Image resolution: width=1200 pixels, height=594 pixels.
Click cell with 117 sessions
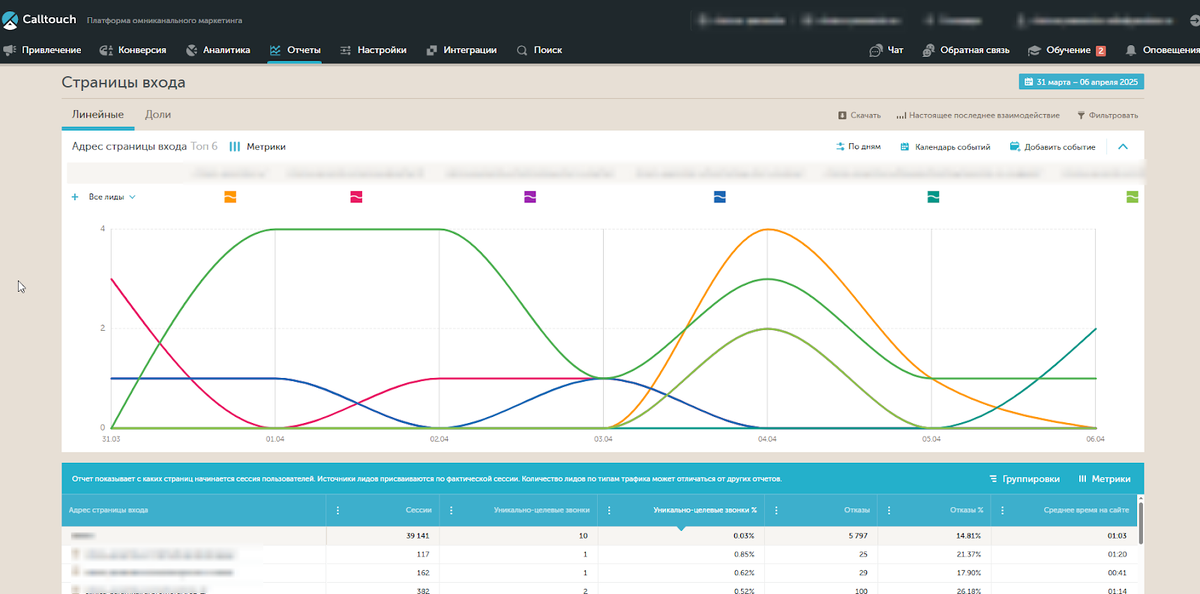pos(423,553)
